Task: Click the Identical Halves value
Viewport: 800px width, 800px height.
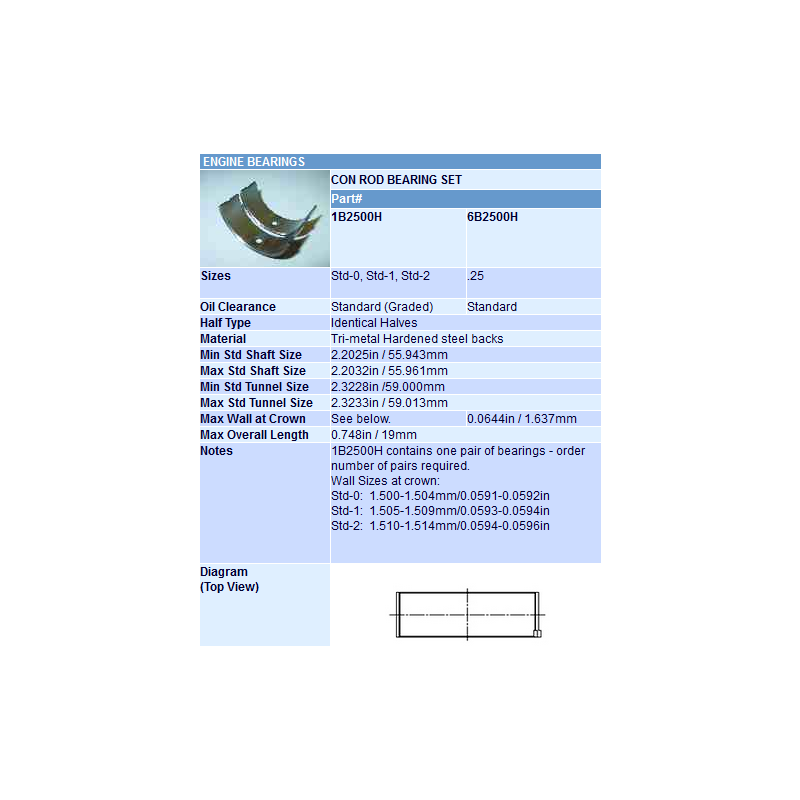Action: 374,323
